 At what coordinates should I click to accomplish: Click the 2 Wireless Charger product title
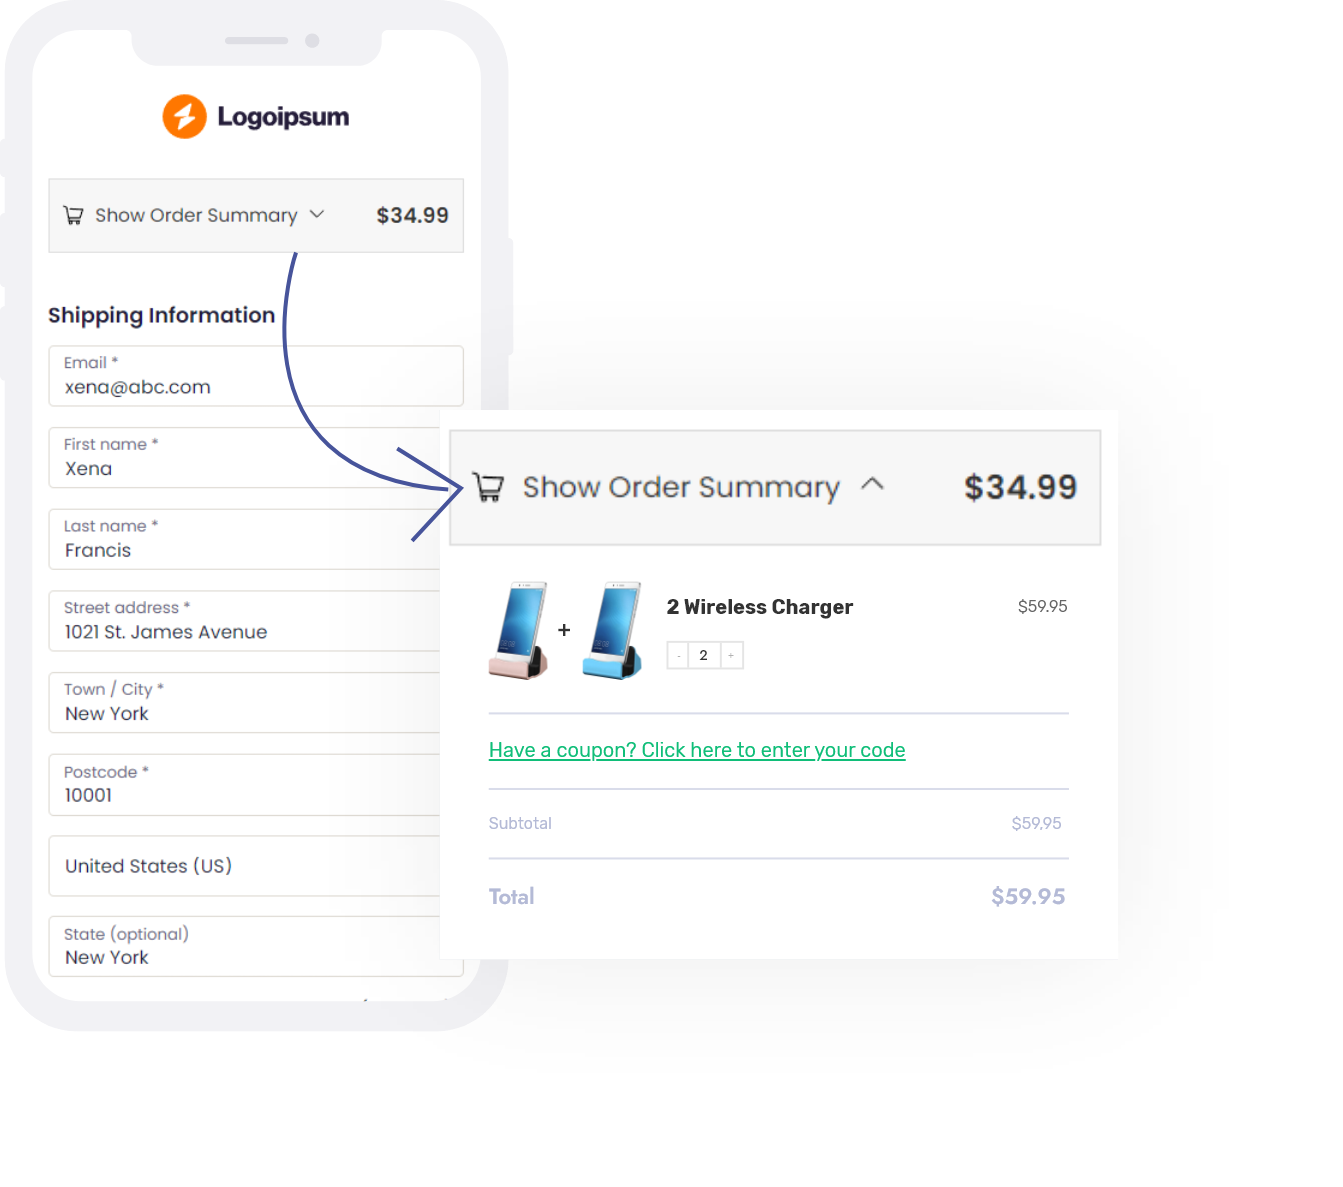pos(760,607)
